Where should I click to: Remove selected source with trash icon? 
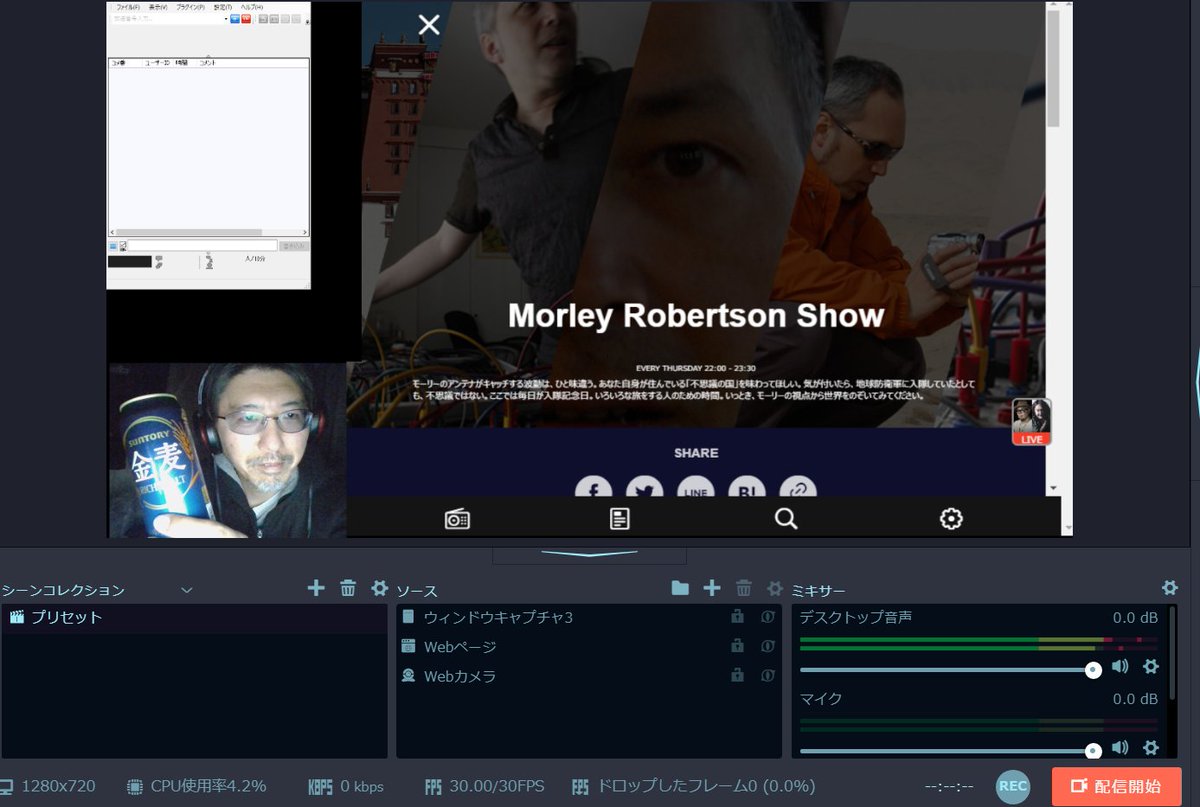pos(743,588)
